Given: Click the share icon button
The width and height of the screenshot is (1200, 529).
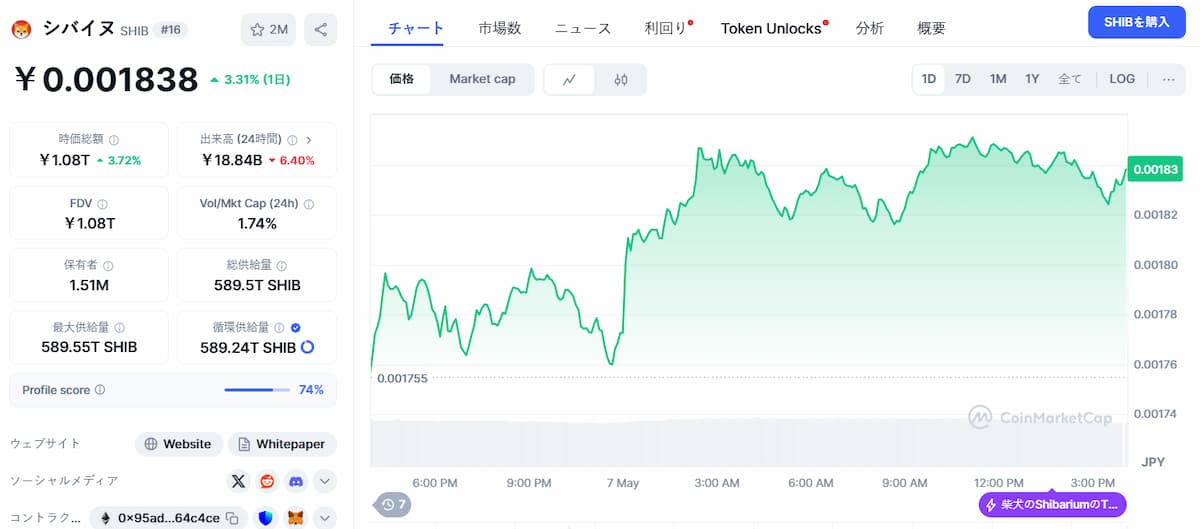Looking at the screenshot, I should click(x=320, y=30).
